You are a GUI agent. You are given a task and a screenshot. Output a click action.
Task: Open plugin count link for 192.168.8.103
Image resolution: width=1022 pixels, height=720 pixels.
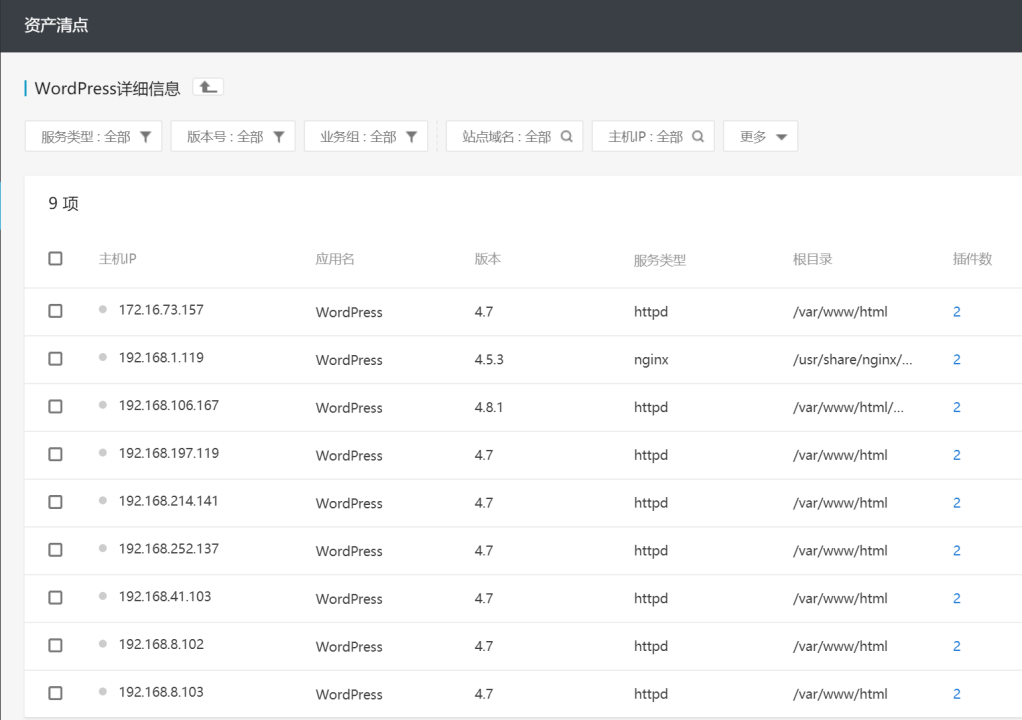pos(956,694)
